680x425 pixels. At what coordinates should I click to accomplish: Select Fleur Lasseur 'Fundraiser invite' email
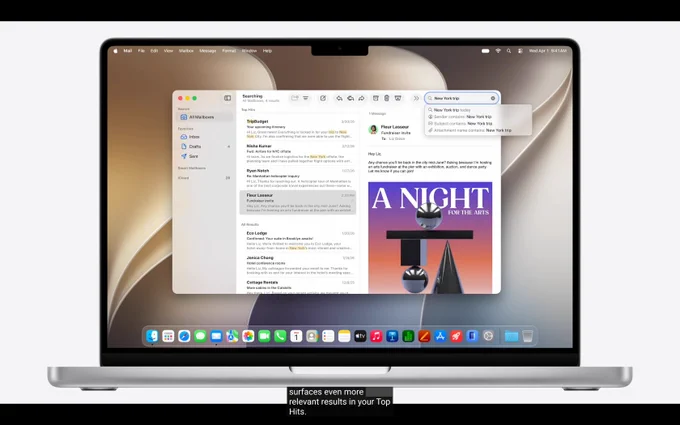pyautogui.click(x=298, y=203)
